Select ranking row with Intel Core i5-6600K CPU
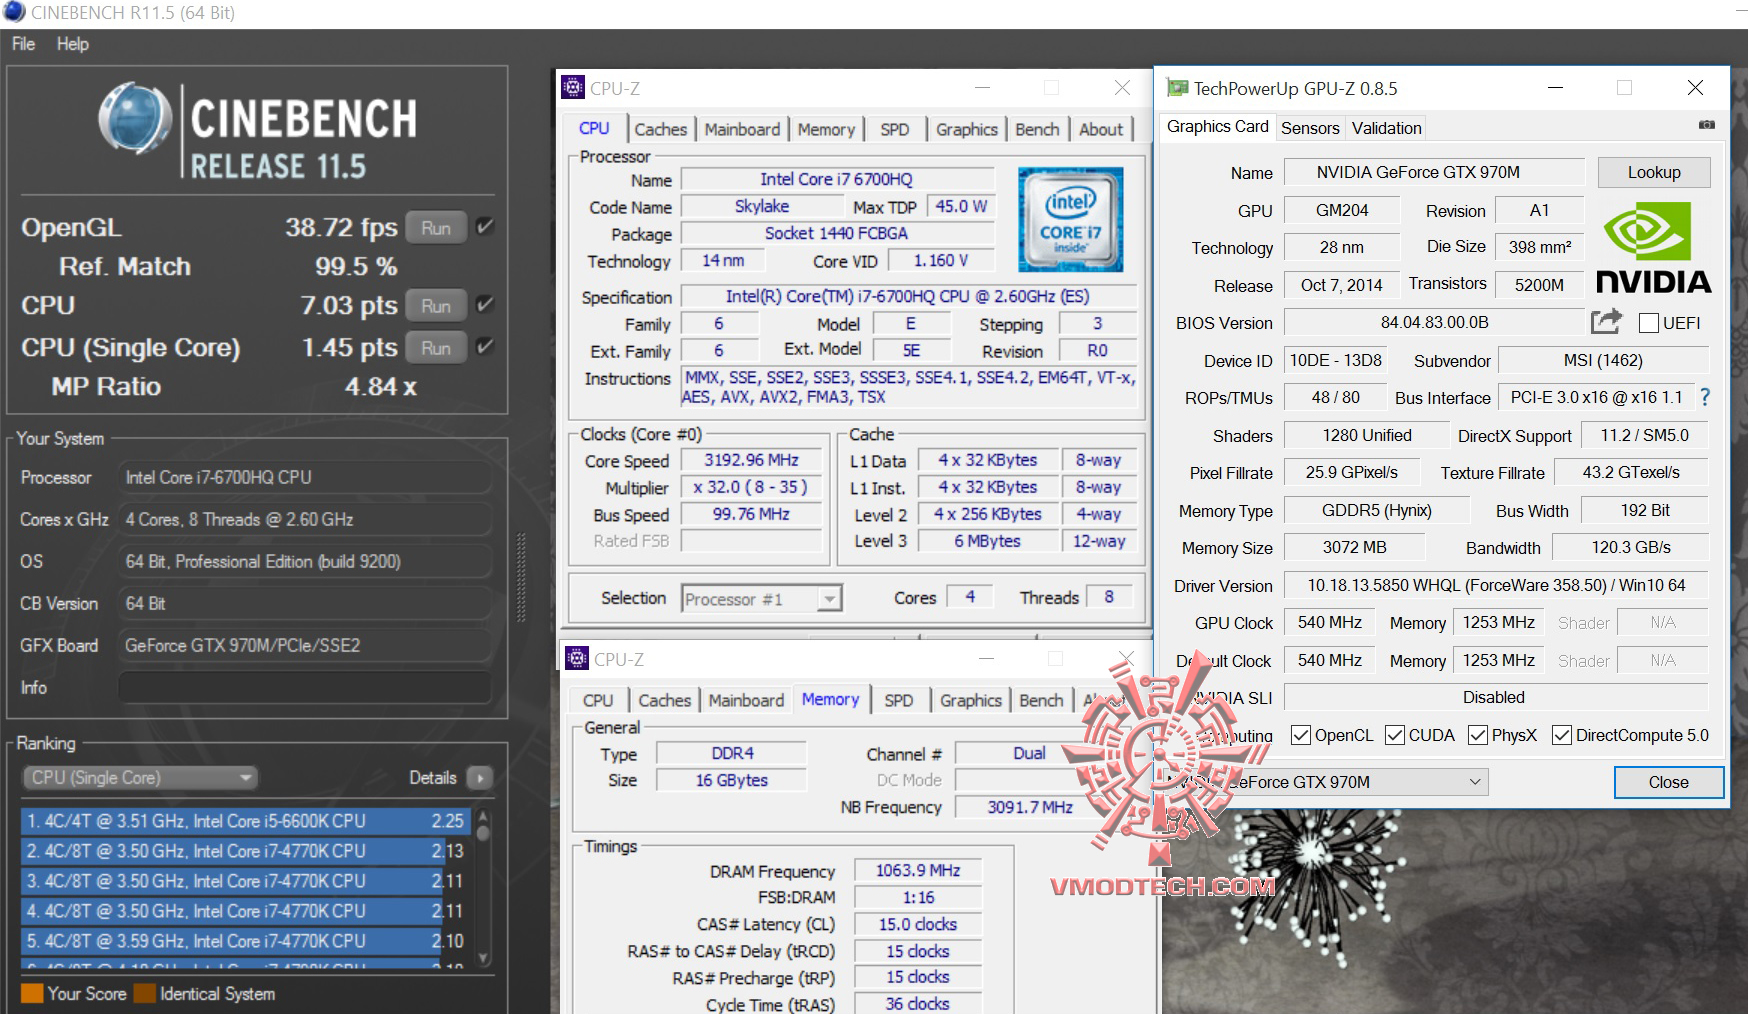Screen dimensions: 1748x1014 (245, 821)
